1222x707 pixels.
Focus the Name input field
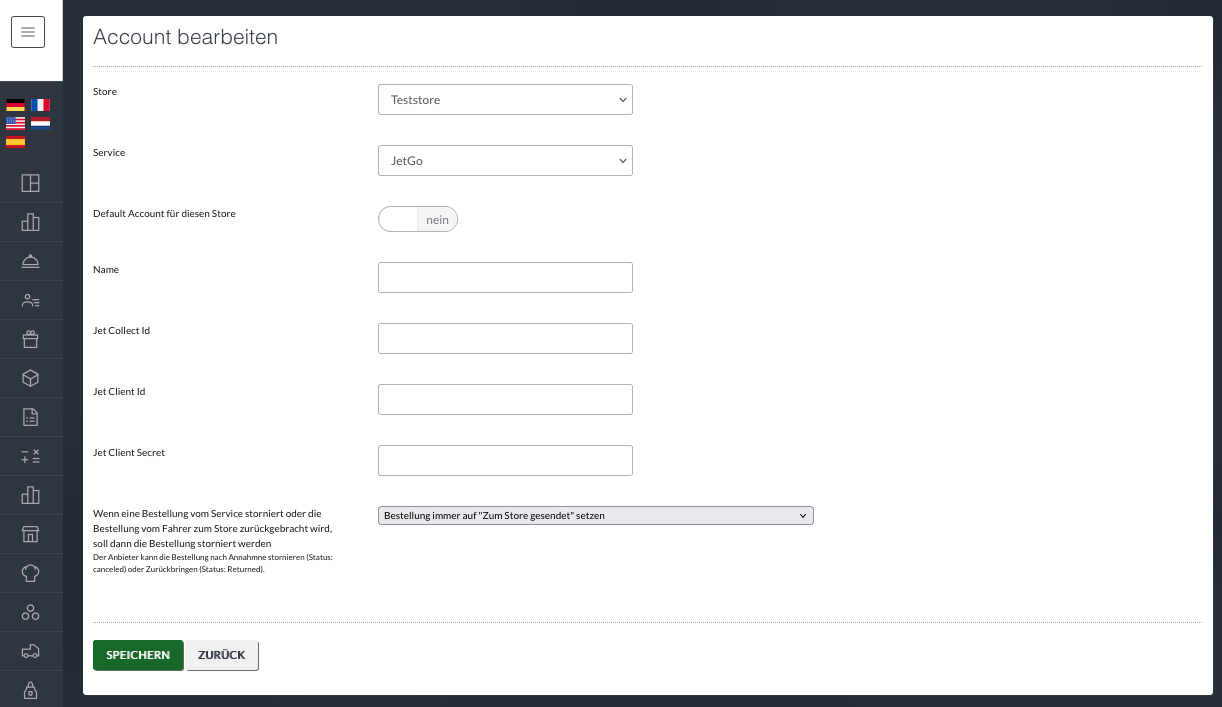click(x=505, y=277)
